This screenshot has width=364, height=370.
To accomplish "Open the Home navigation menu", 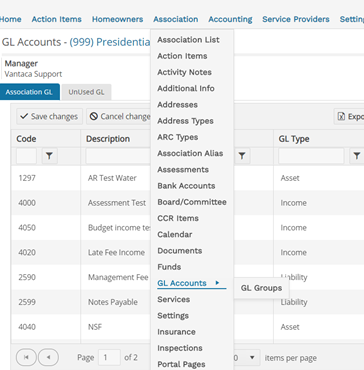I will tap(11, 19).
